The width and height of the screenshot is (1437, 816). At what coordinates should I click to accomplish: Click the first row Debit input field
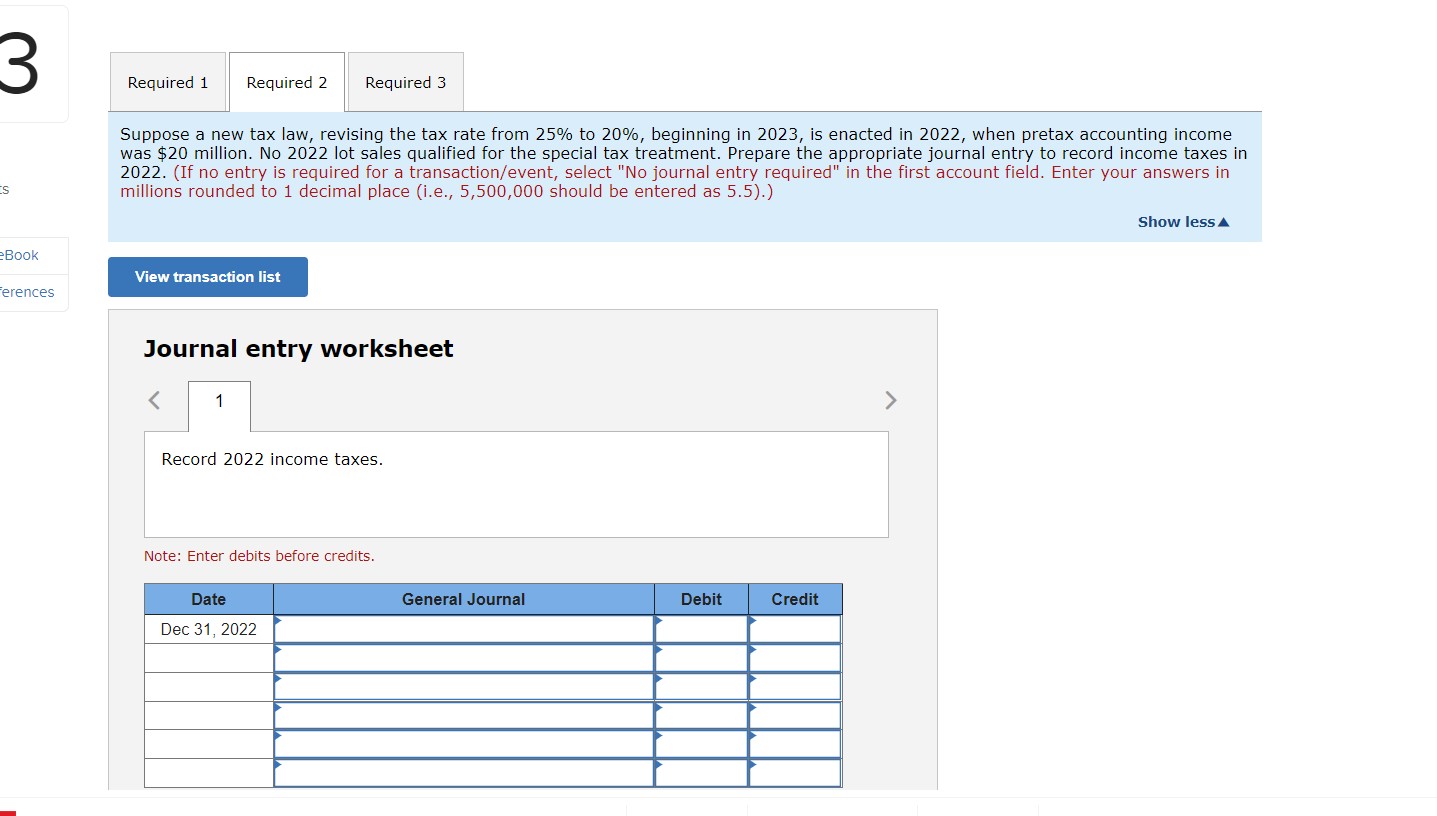(x=701, y=629)
